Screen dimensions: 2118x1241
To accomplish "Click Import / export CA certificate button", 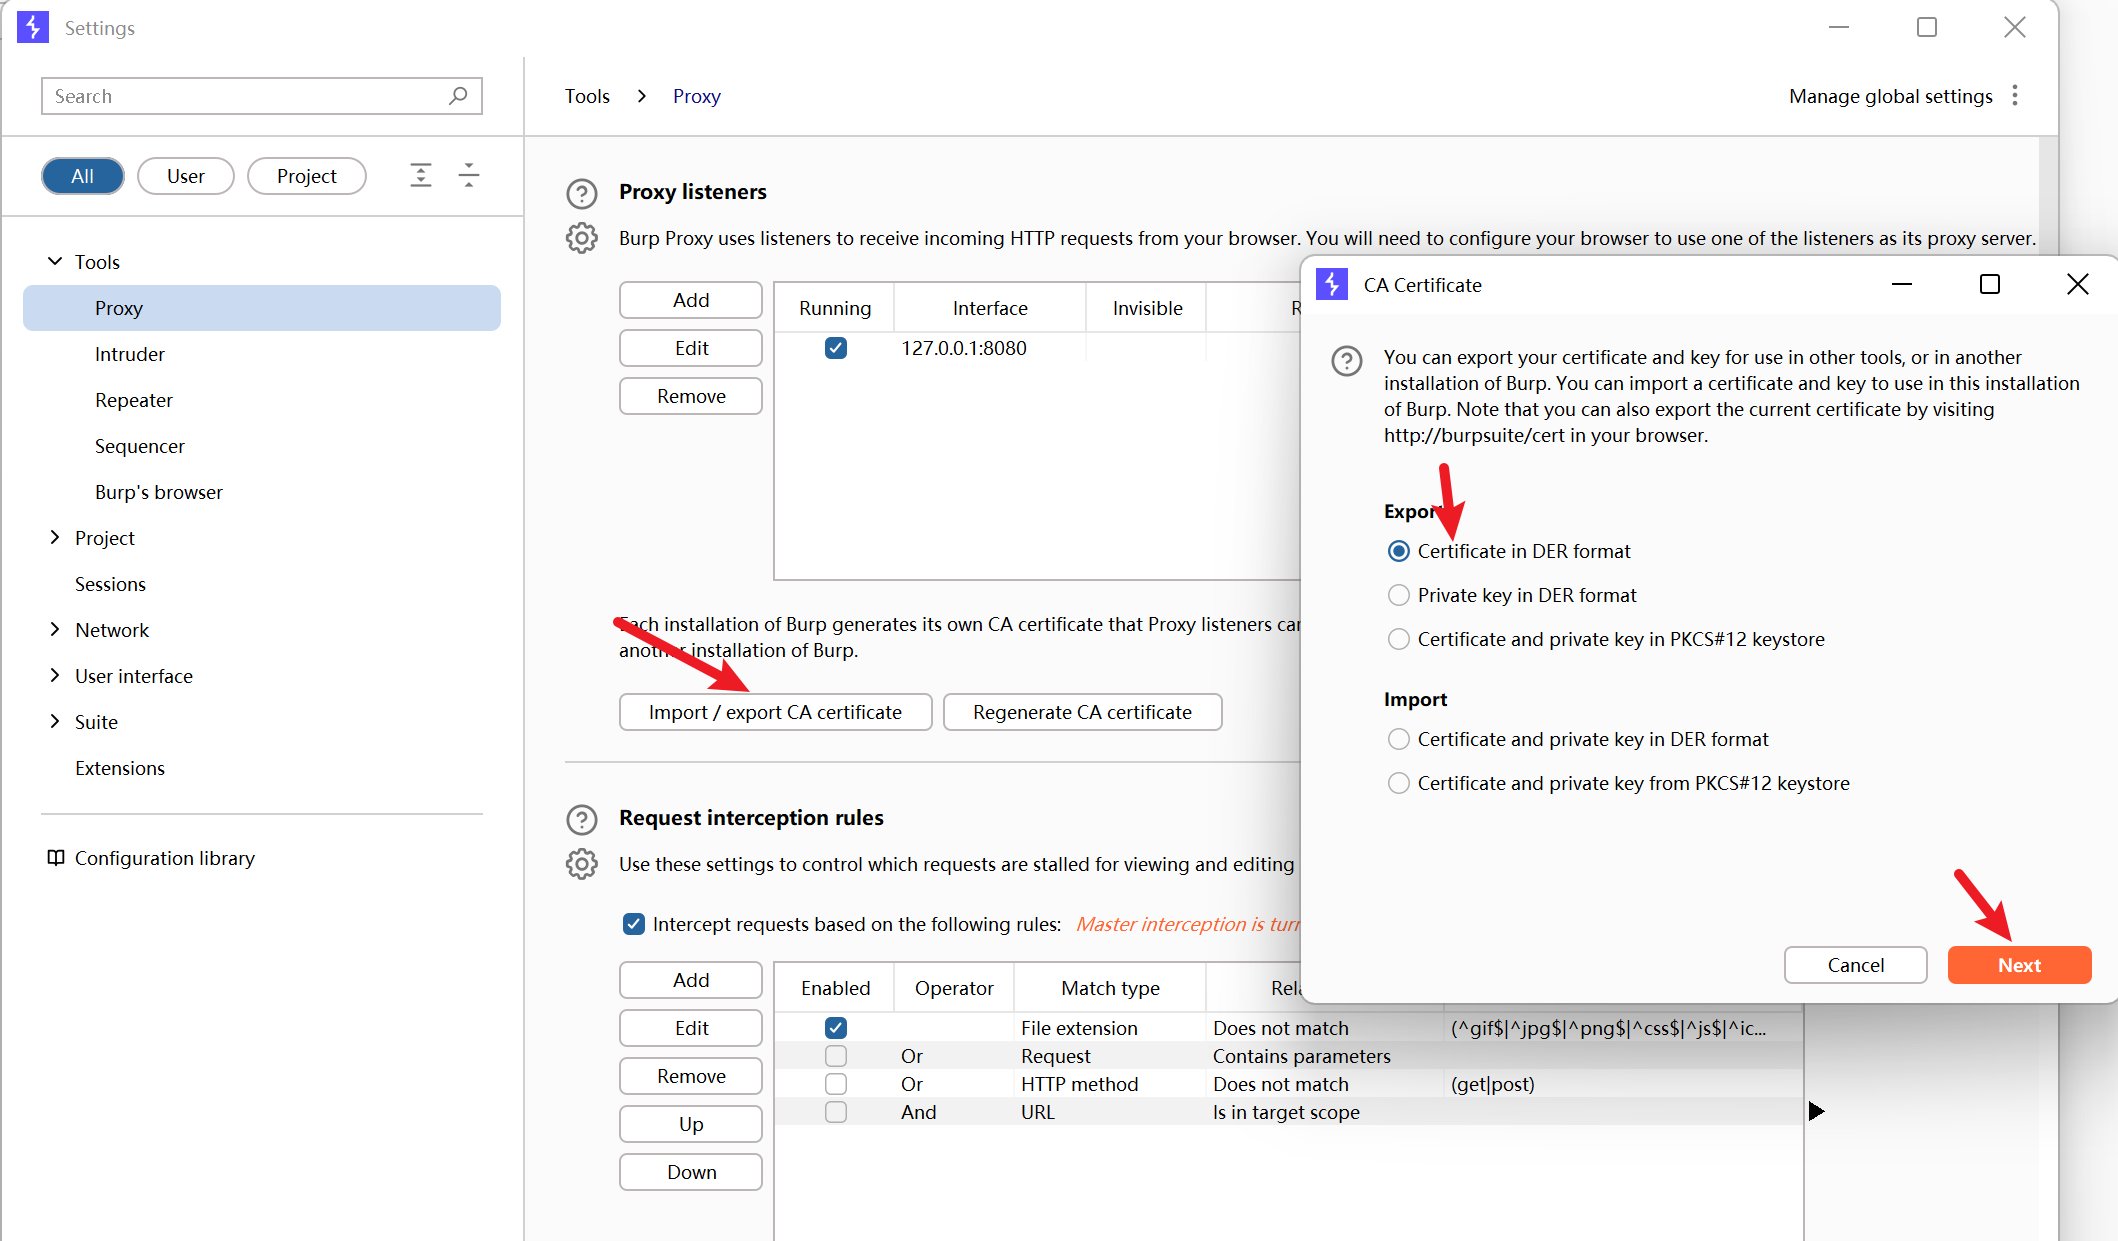I will pos(776,712).
